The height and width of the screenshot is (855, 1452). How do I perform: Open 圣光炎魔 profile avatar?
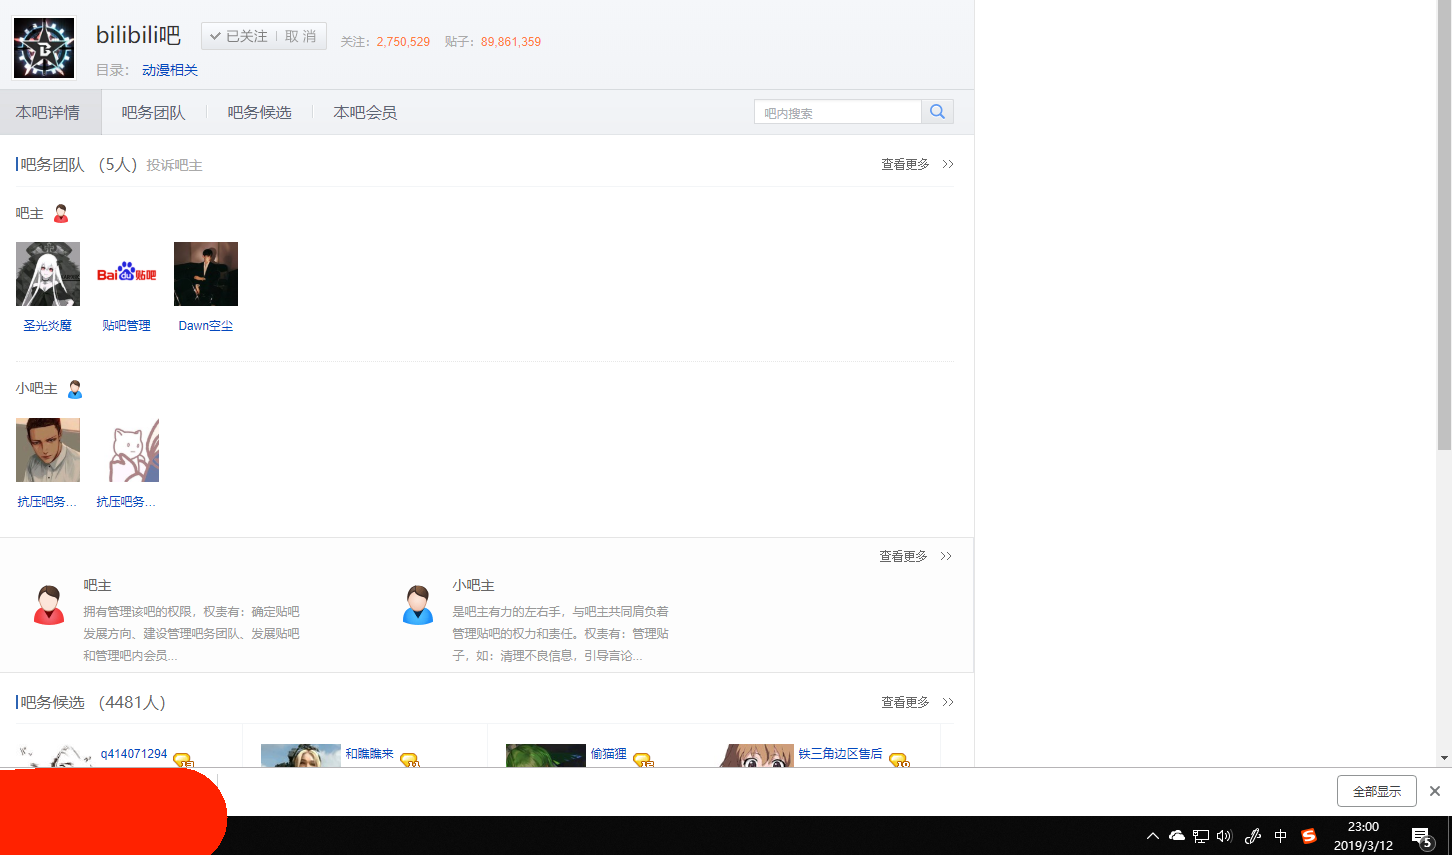(x=48, y=274)
